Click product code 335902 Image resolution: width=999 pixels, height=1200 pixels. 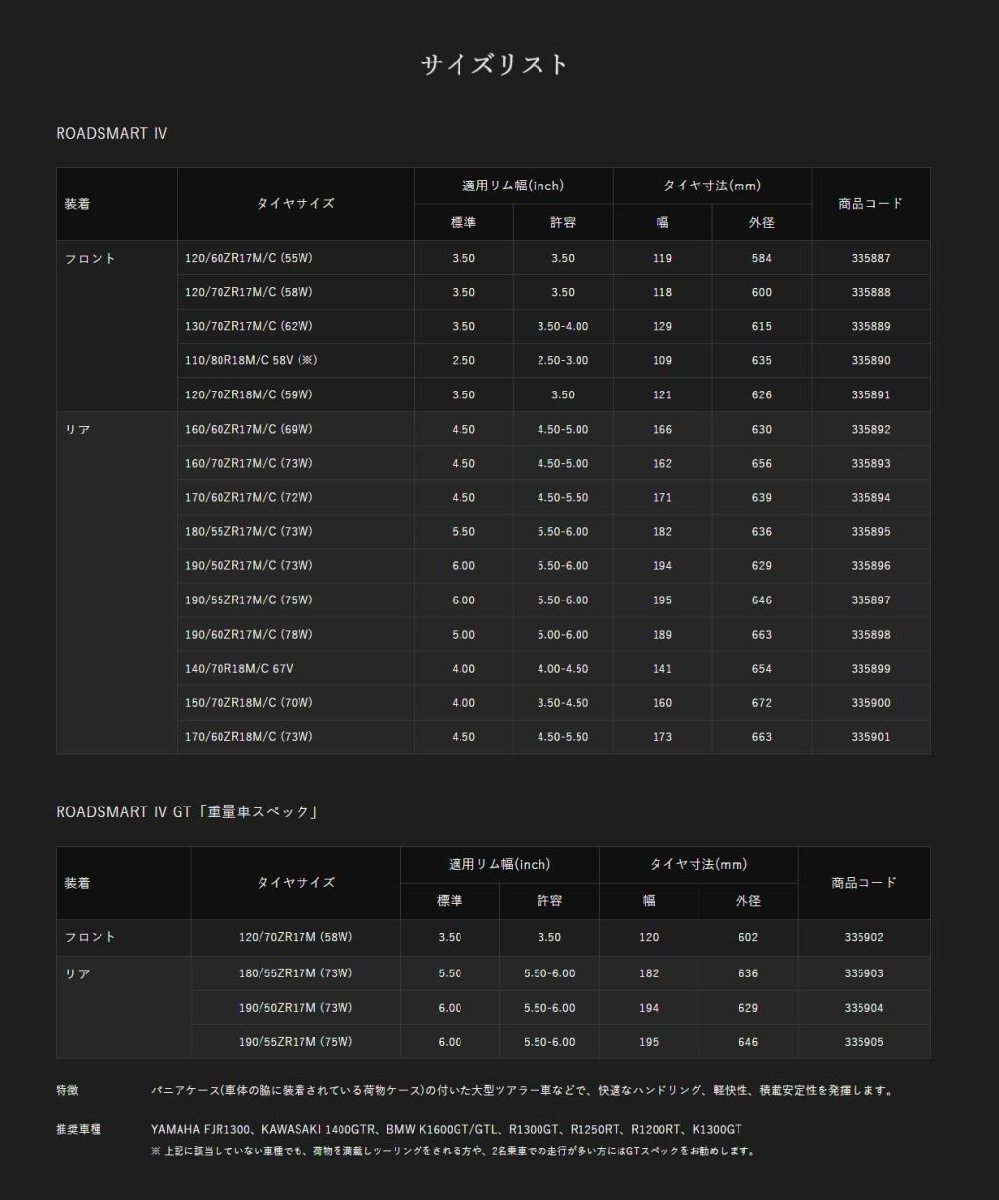pos(864,937)
